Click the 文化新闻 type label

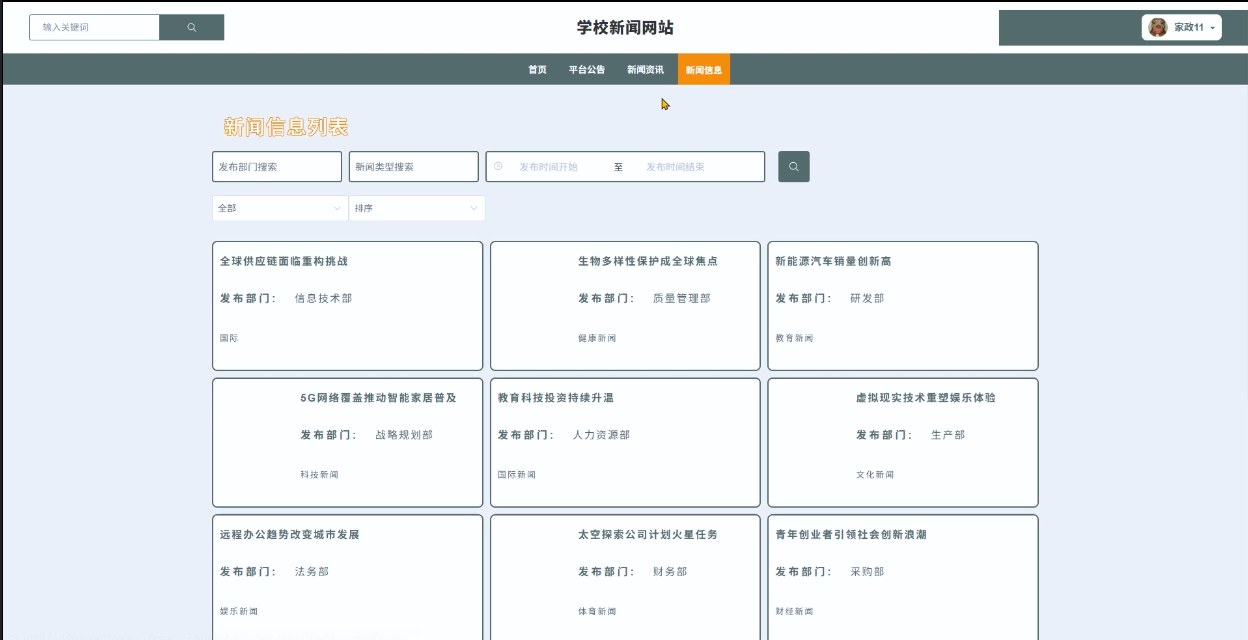[875, 475]
